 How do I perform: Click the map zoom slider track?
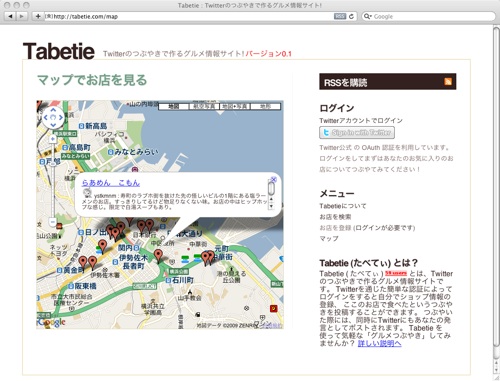(53, 180)
